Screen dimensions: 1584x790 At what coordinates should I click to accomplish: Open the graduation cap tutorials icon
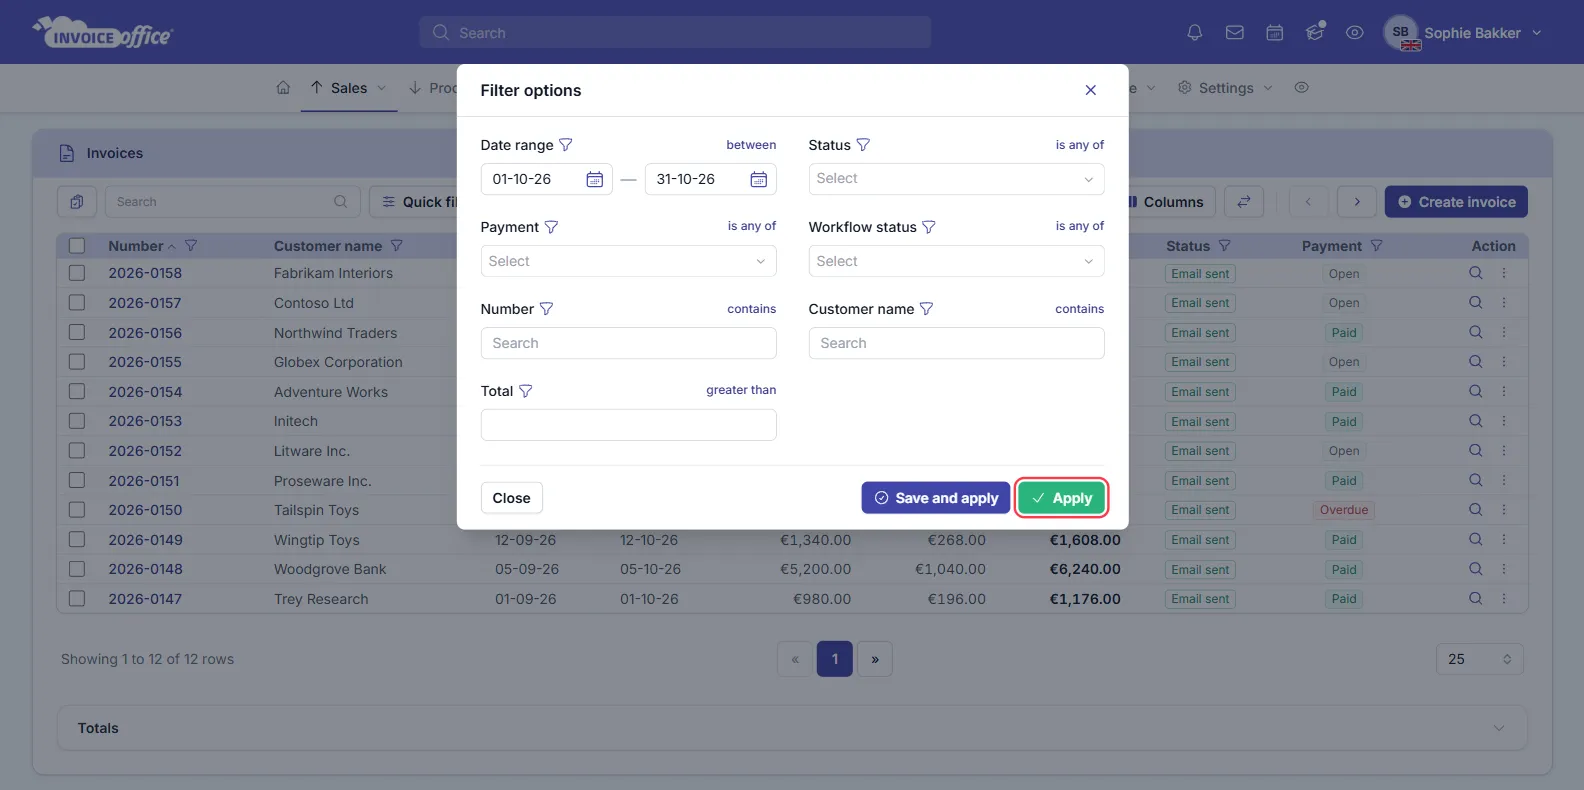[x=1315, y=32]
